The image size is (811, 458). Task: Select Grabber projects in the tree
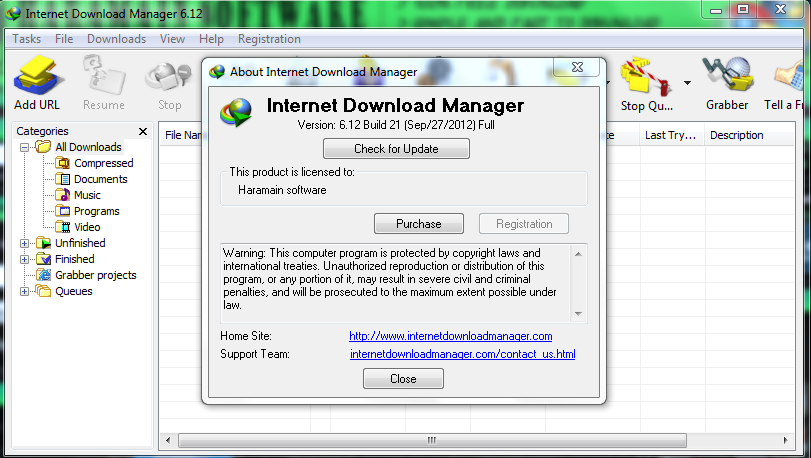96,275
